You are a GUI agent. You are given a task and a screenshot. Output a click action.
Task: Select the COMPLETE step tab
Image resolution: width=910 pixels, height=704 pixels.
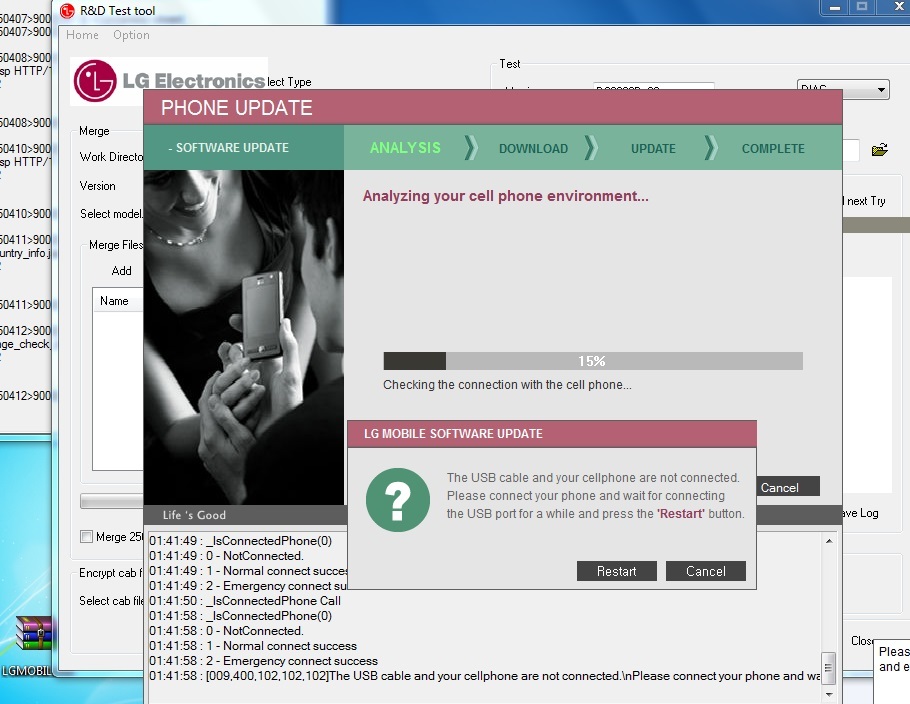[773, 149]
